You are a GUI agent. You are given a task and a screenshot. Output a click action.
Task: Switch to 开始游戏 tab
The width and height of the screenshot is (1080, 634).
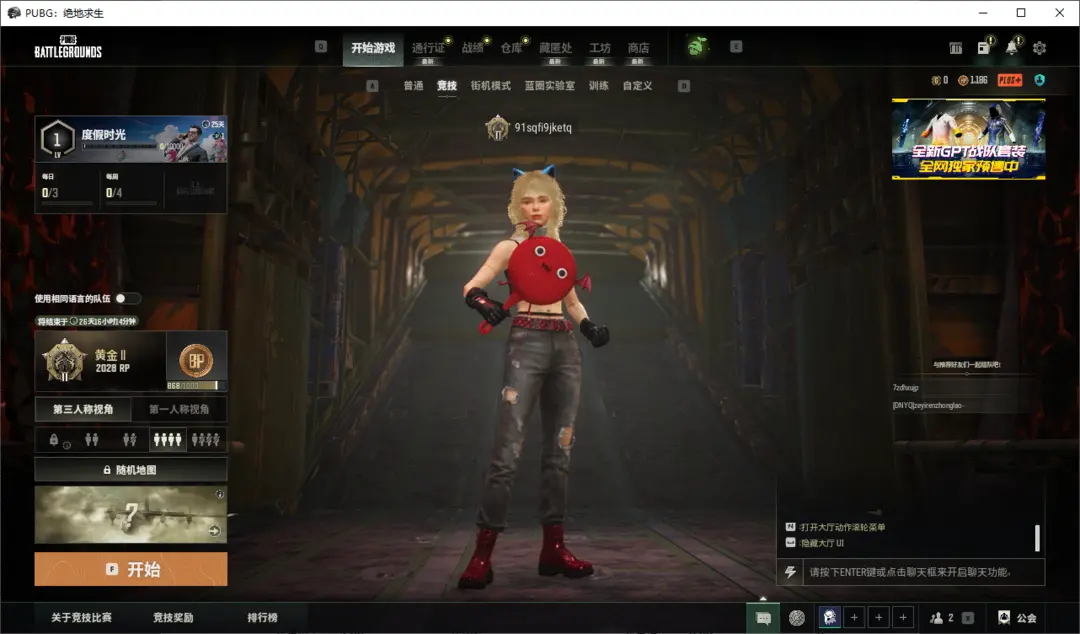click(373, 48)
